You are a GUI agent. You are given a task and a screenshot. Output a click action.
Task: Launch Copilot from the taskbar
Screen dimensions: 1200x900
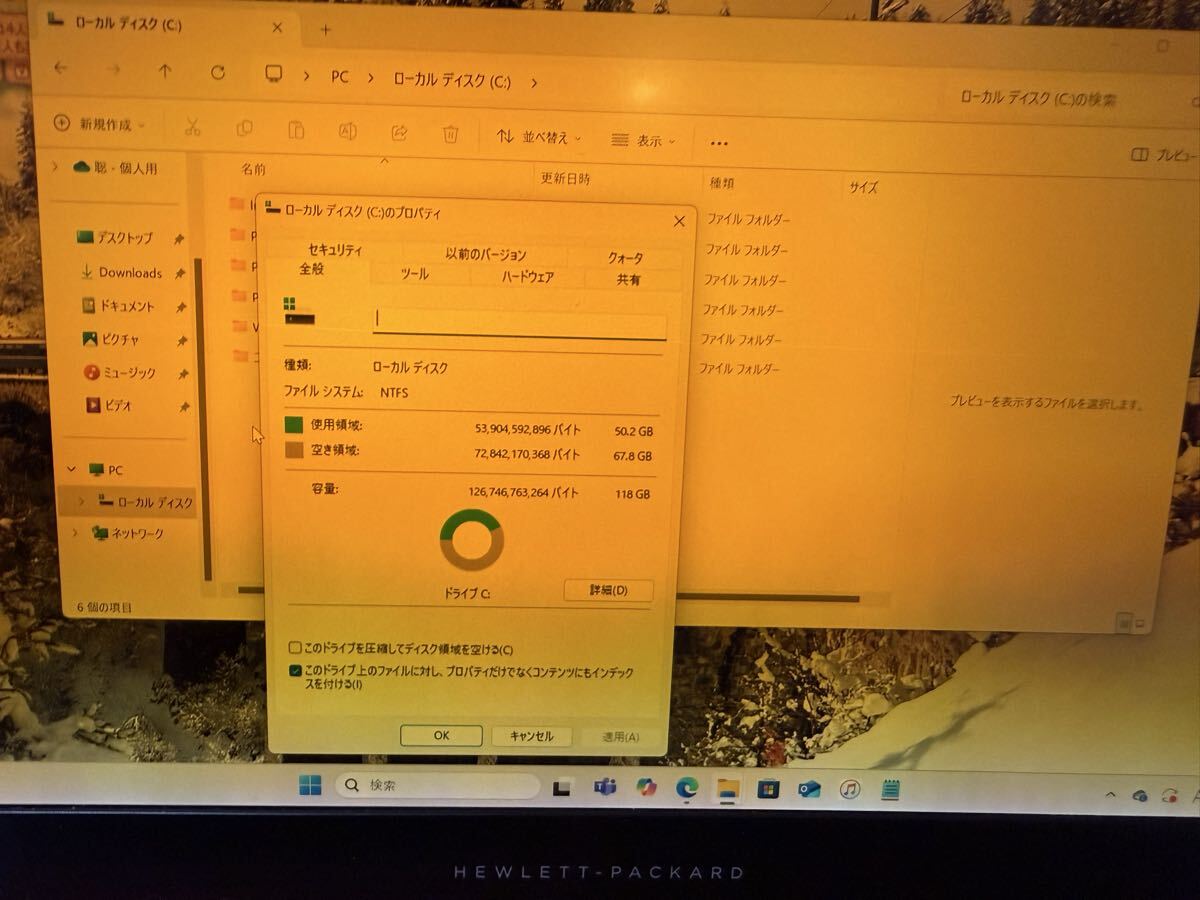pyautogui.click(x=646, y=788)
